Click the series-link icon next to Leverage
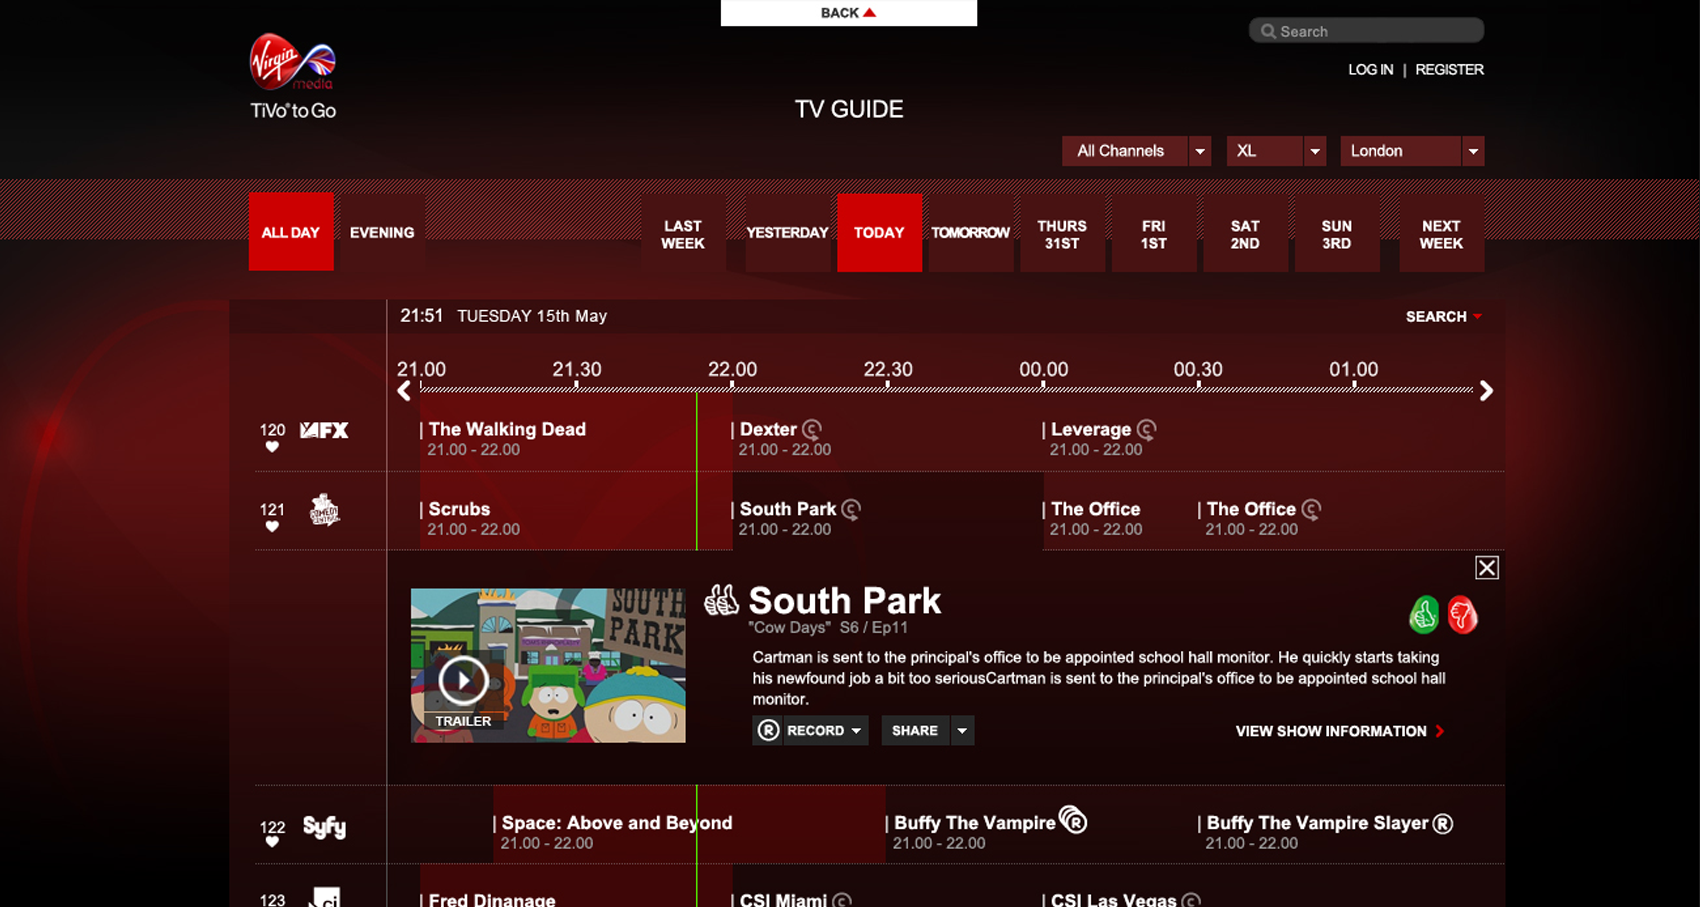The height and width of the screenshot is (907, 1700). [1146, 429]
